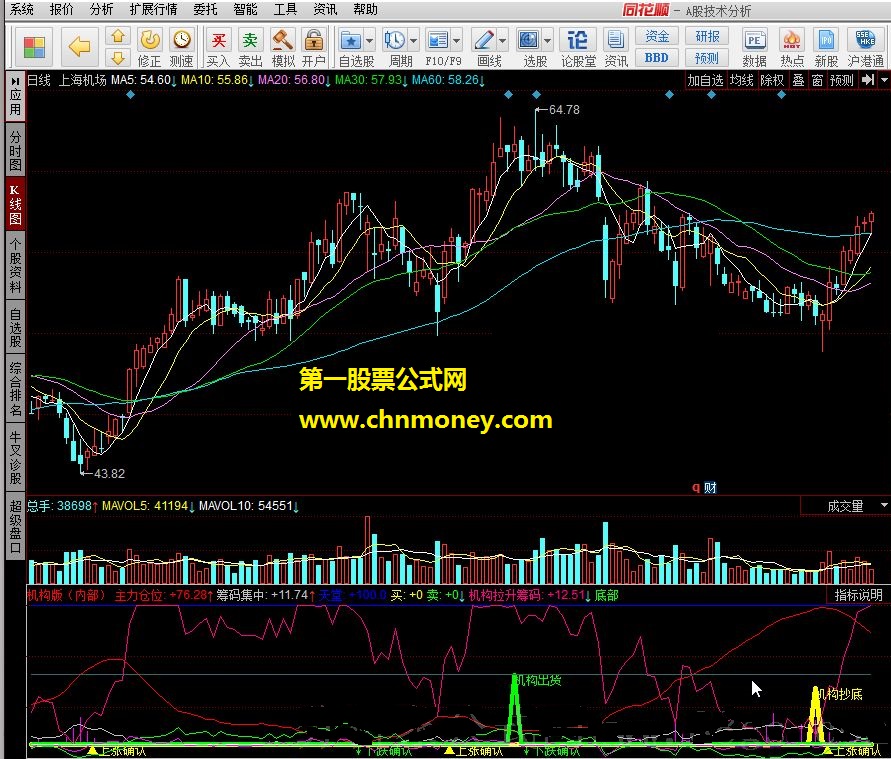
Task: Expand the 自选股 dropdown arrow
Action: pos(370,40)
